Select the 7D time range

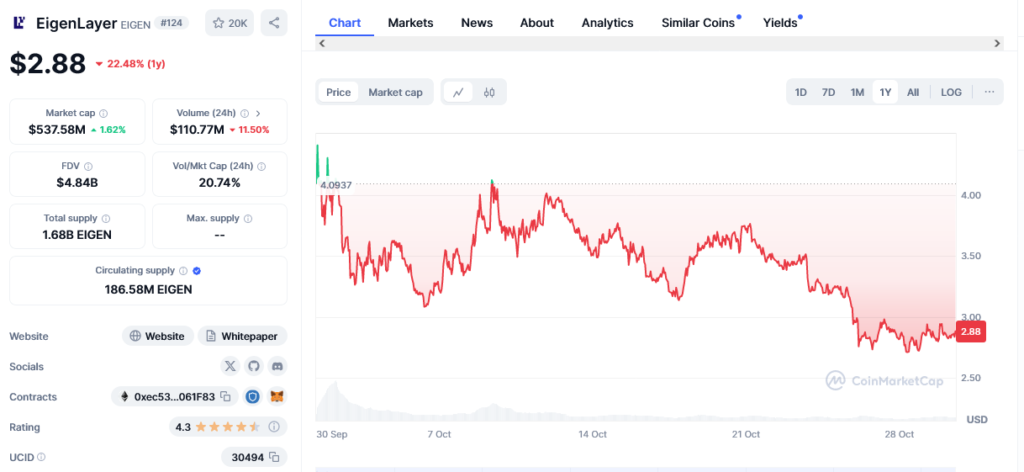[828, 92]
